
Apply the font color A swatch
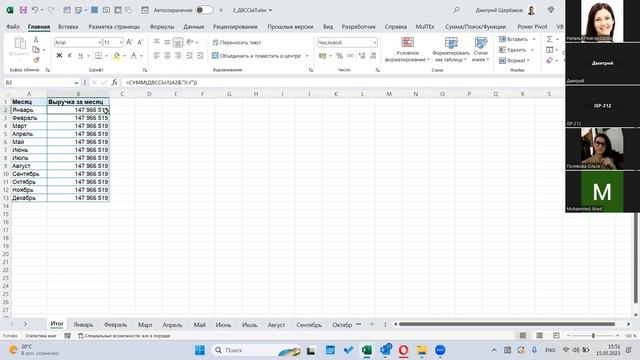(x=133, y=56)
